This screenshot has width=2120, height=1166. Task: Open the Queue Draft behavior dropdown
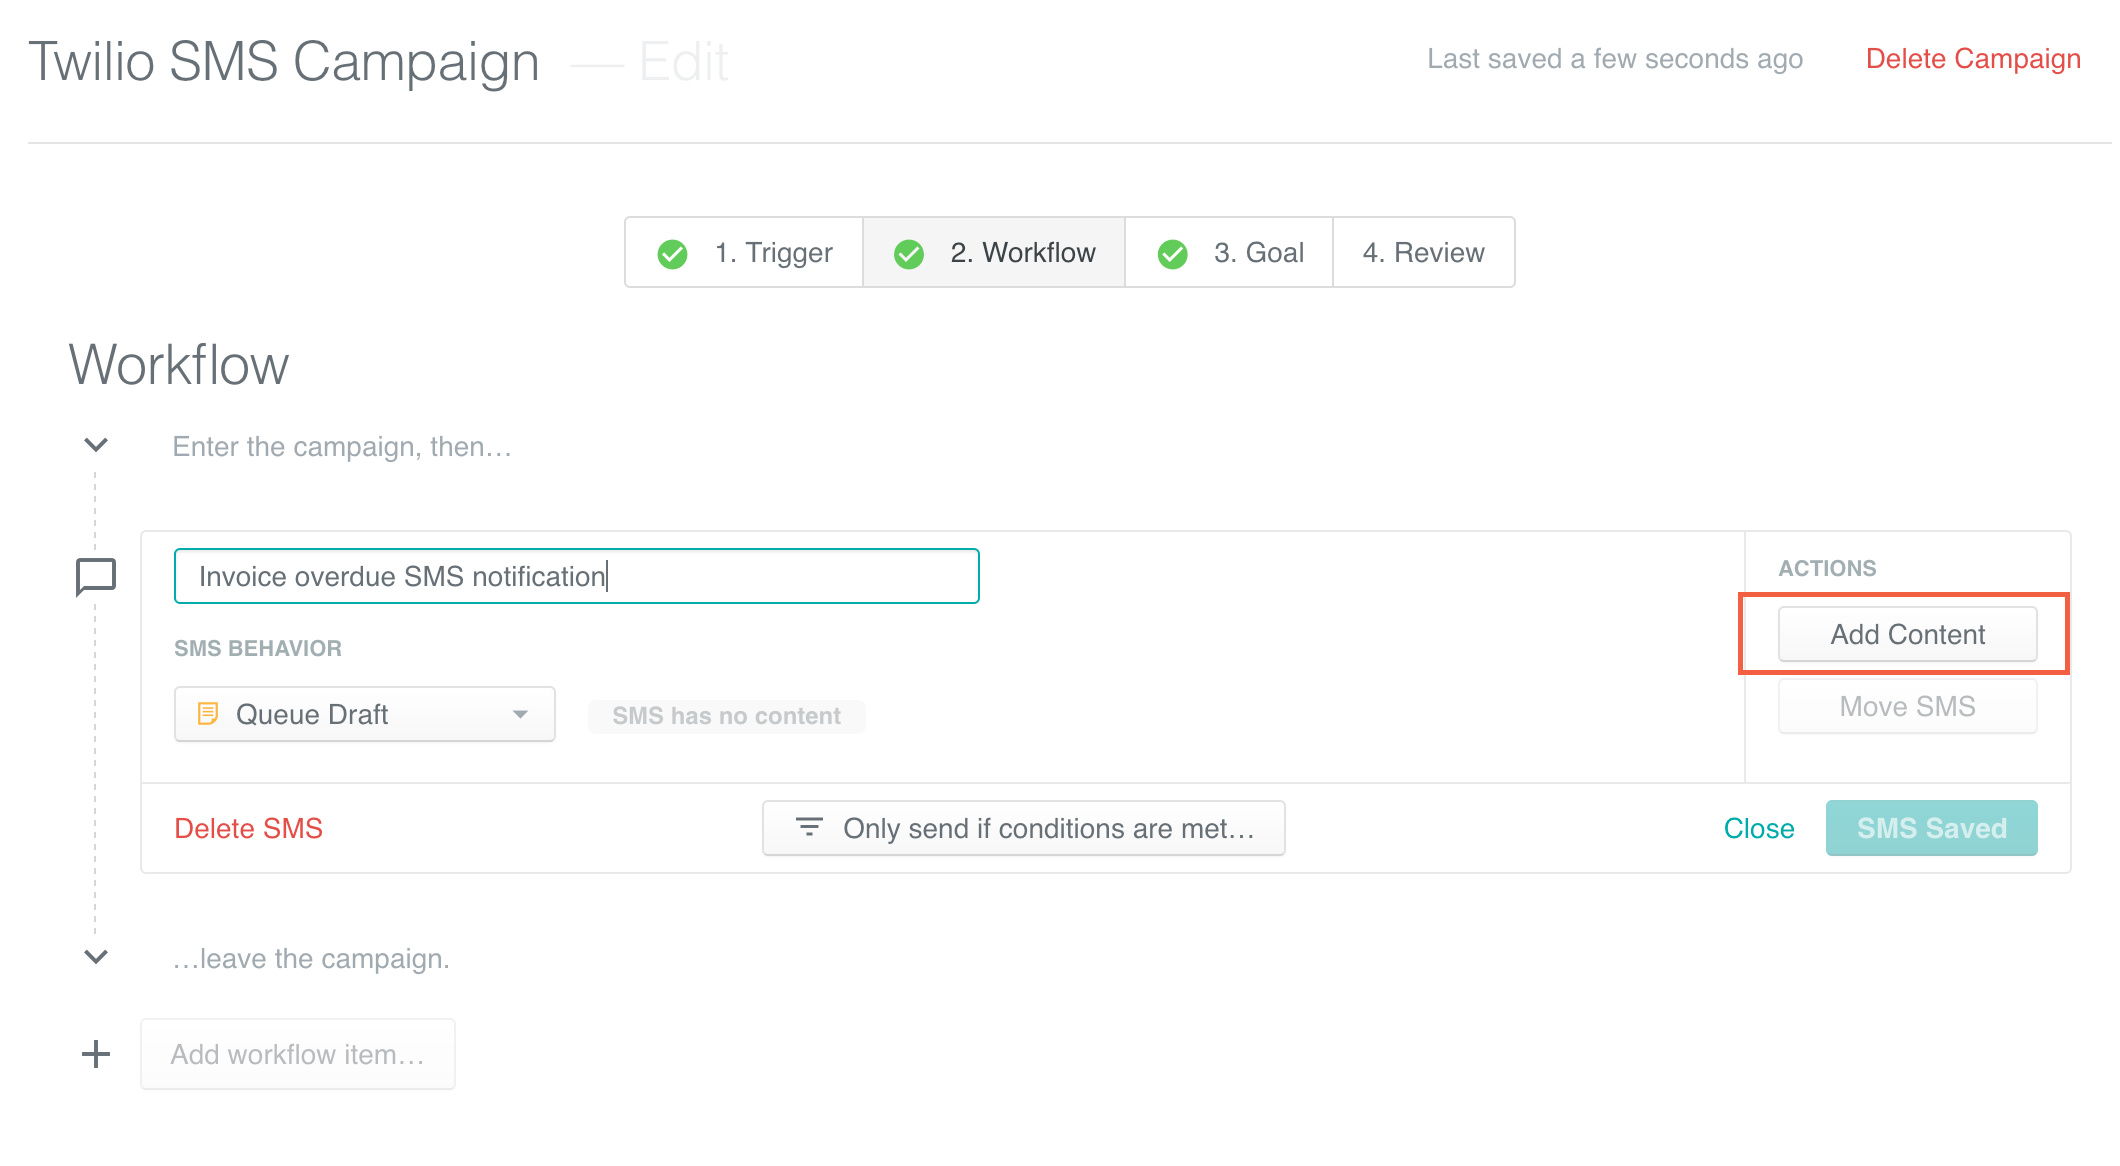pyautogui.click(x=364, y=714)
